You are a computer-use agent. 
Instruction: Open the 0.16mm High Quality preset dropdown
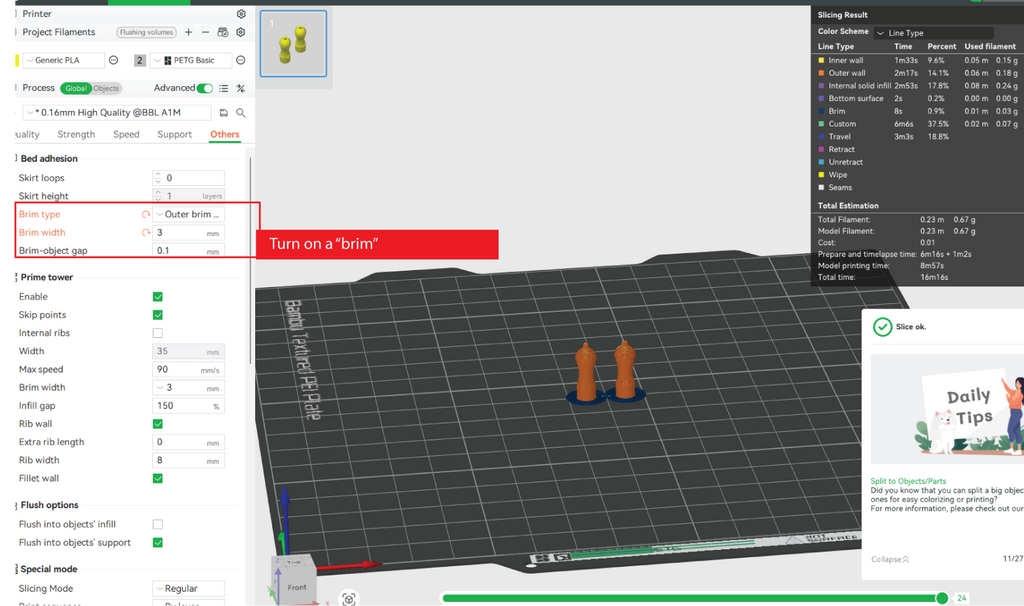pos(117,112)
